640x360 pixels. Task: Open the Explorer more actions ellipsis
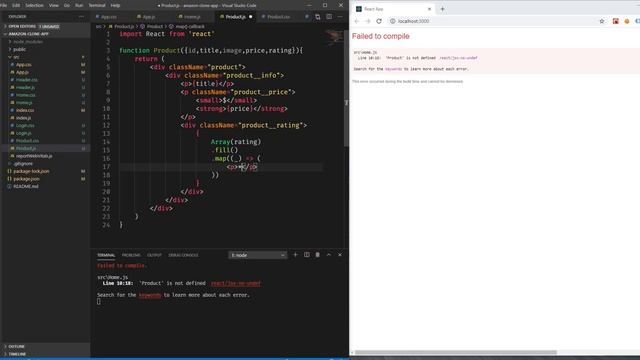coord(81,16)
